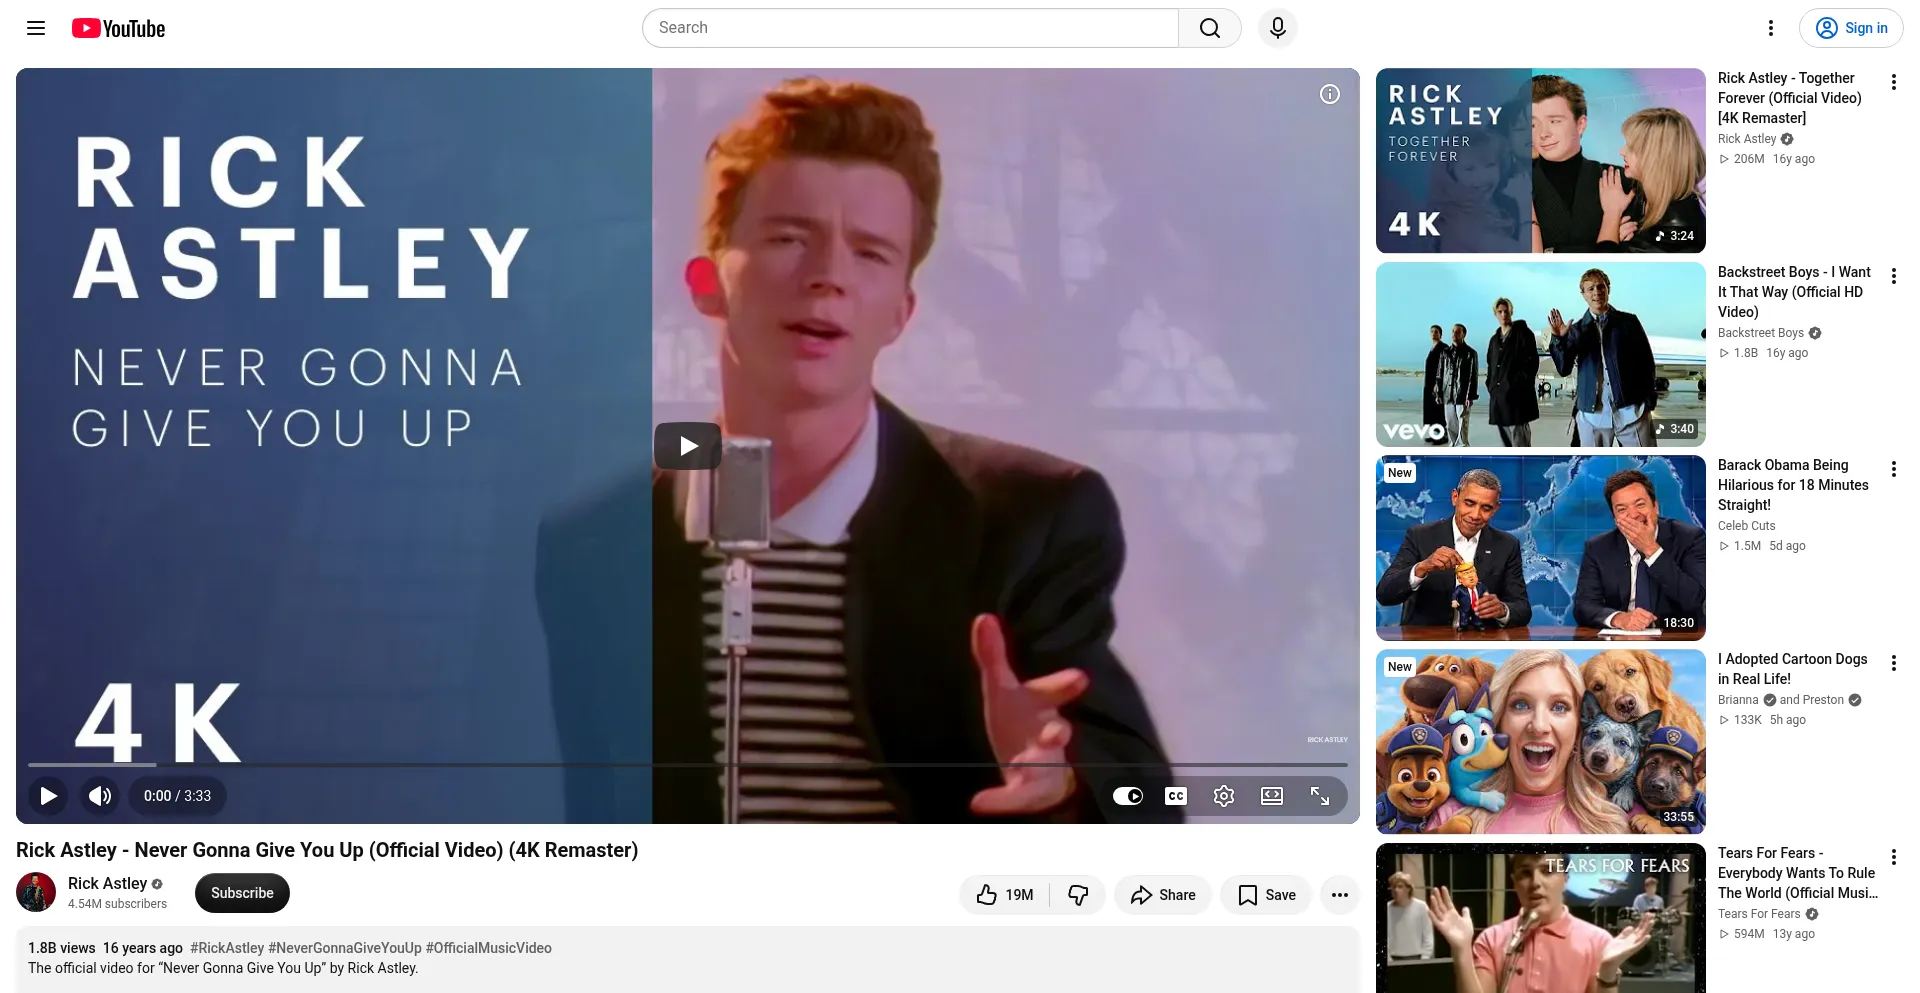Viewport: 1920px width, 993px height.
Task: Open Together Forever video thumbnail
Action: point(1541,160)
